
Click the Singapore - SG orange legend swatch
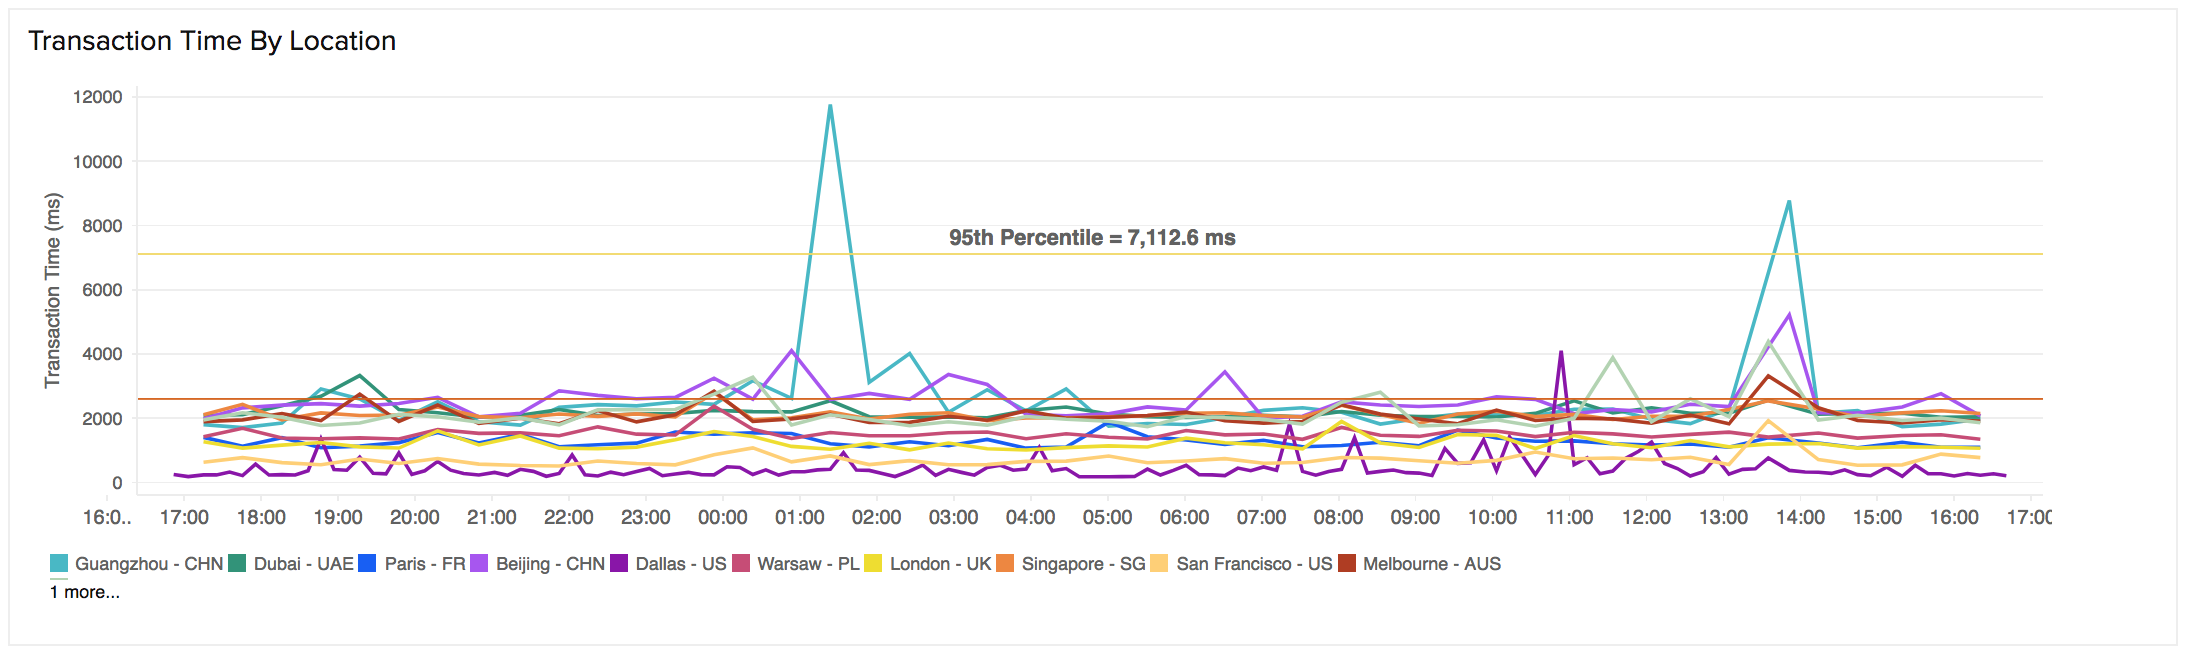[1005, 564]
